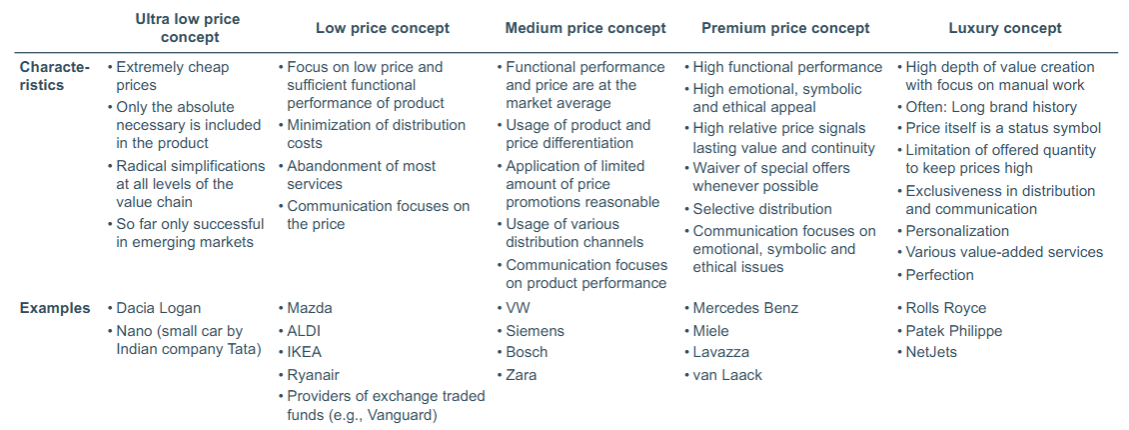The width and height of the screenshot is (1129, 430).
Task: Click the Lavazza entry
Action: point(721,352)
